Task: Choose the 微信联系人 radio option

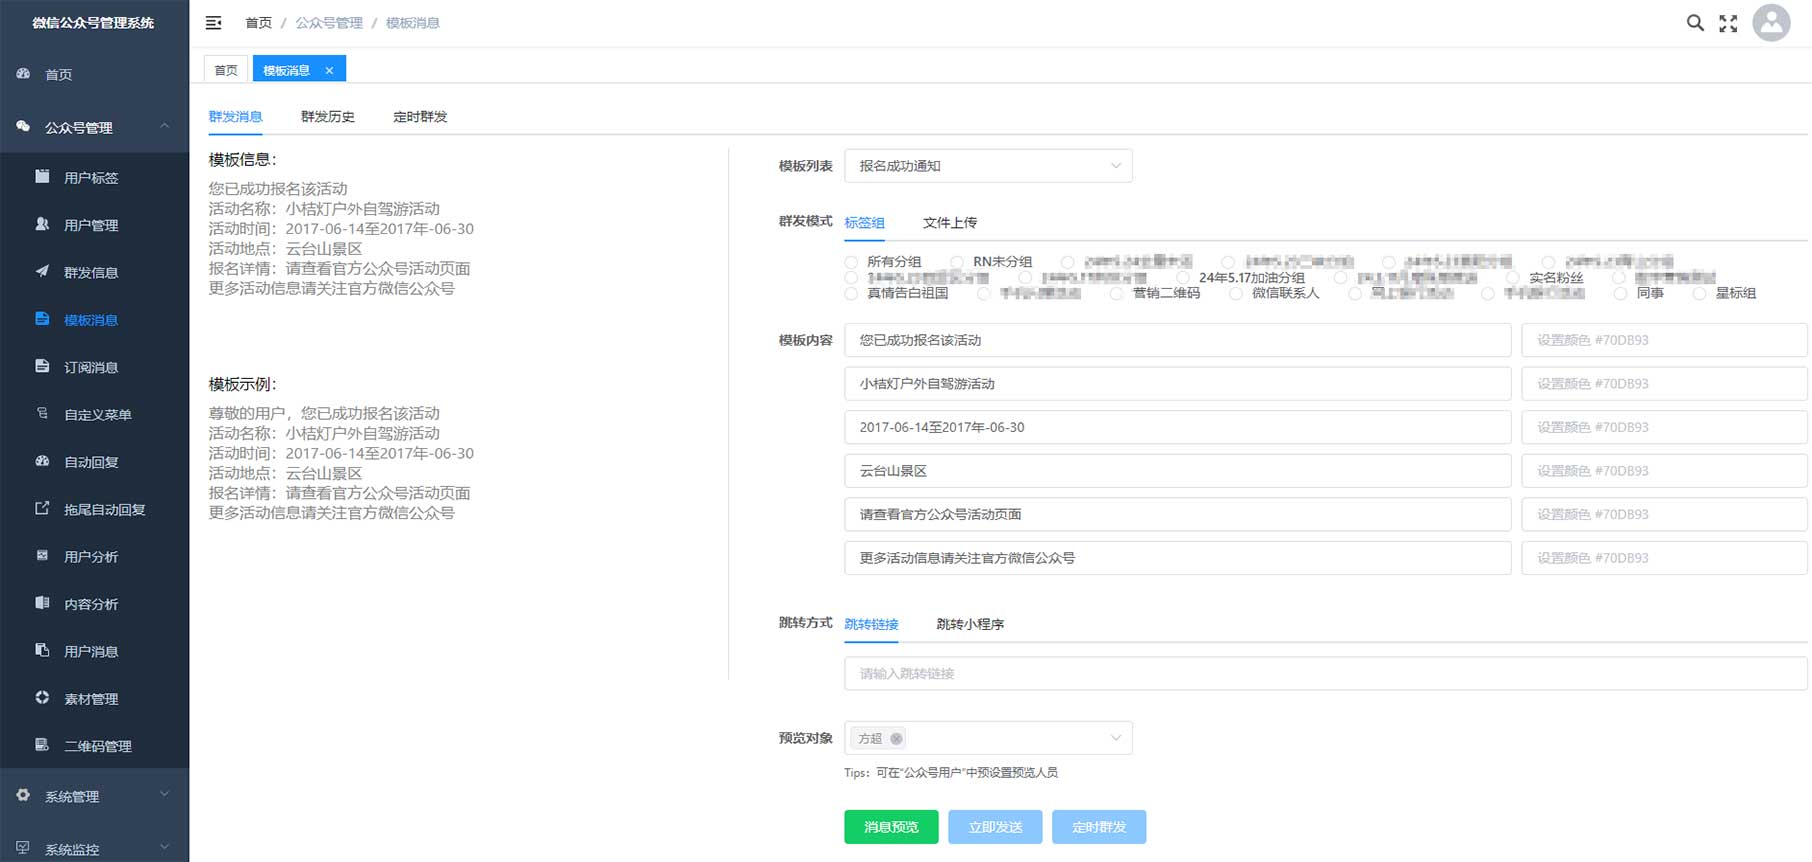Action: tap(1236, 294)
